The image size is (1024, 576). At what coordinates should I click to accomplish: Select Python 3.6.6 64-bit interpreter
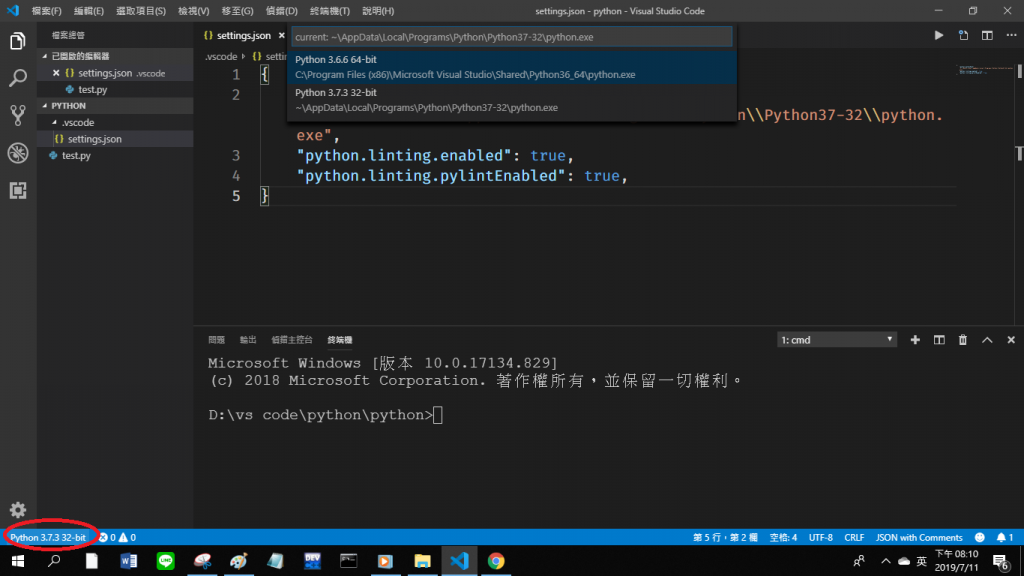coord(512,67)
